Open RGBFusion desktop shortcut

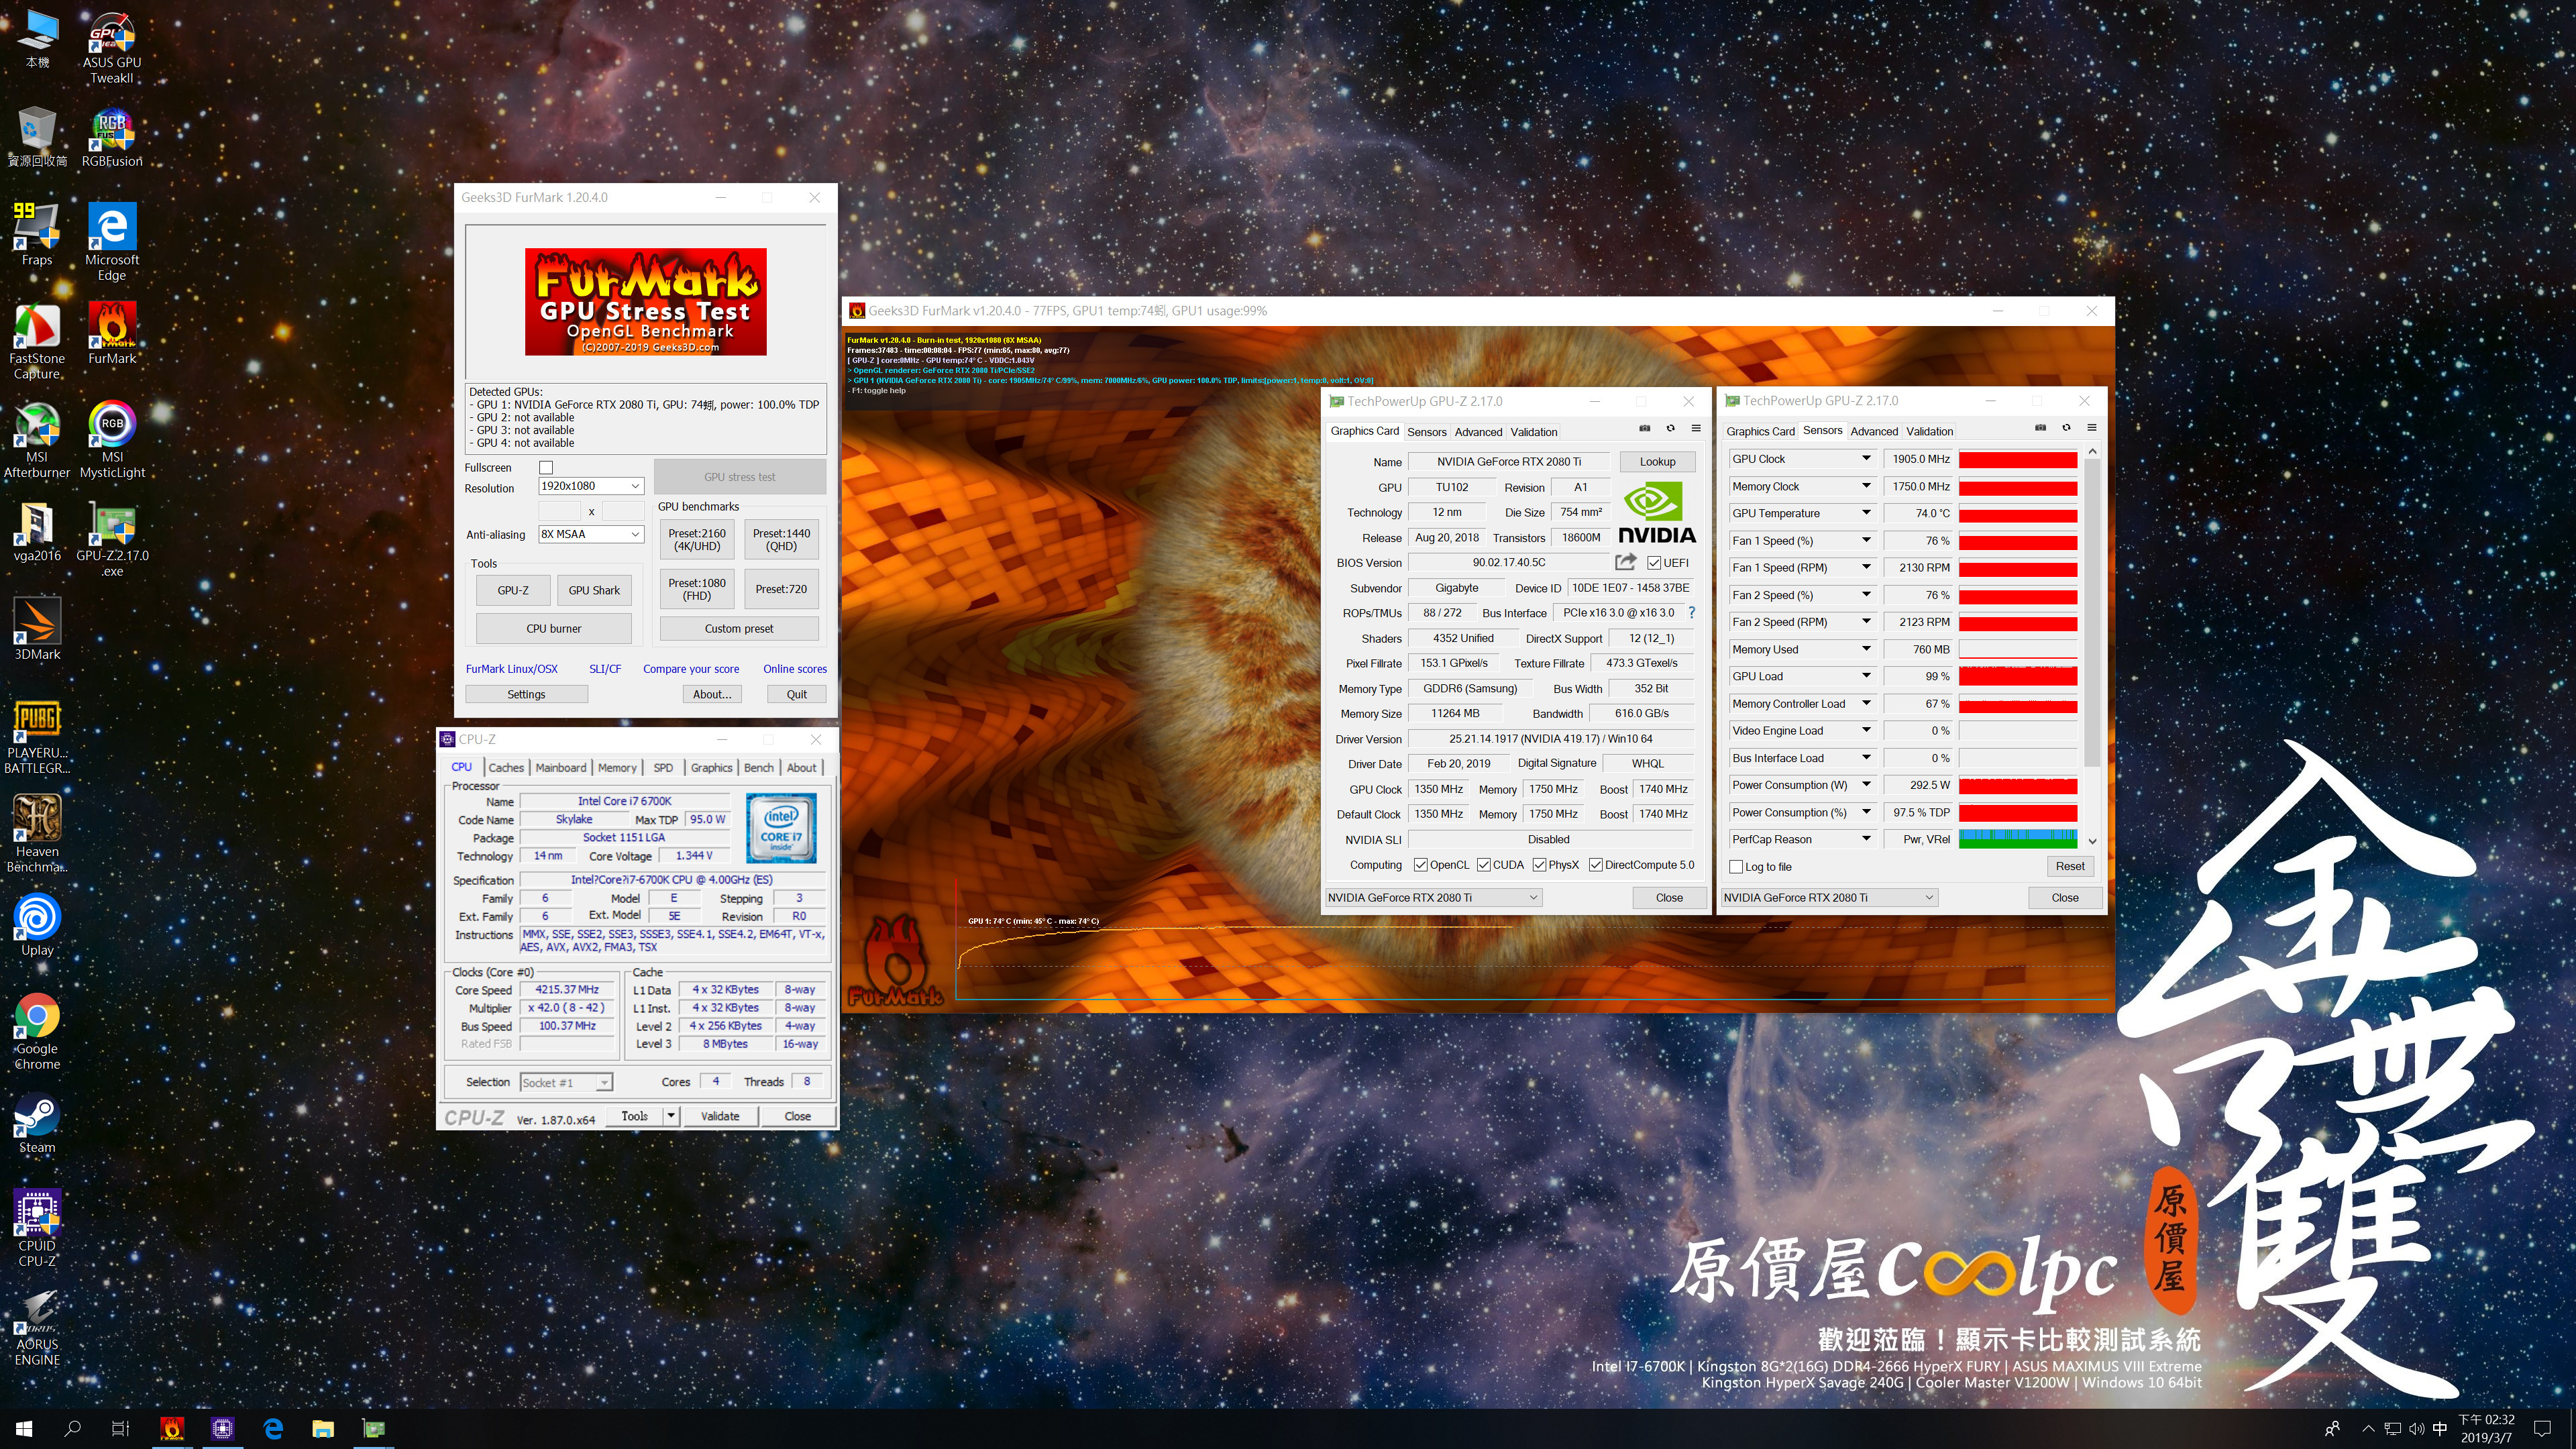point(112,138)
